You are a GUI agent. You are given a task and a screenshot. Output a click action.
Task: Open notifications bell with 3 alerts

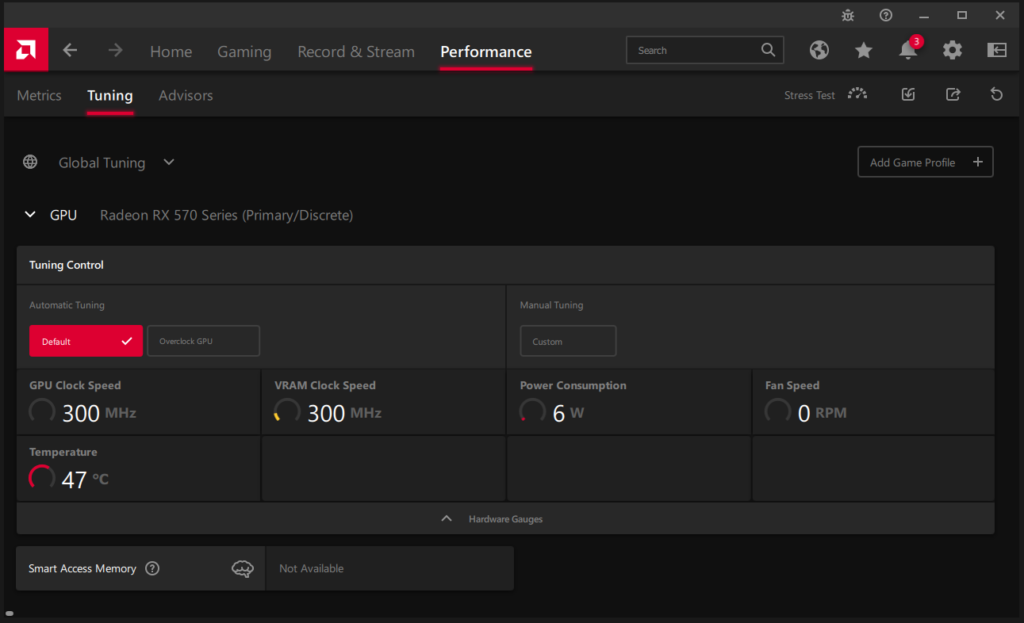click(909, 49)
